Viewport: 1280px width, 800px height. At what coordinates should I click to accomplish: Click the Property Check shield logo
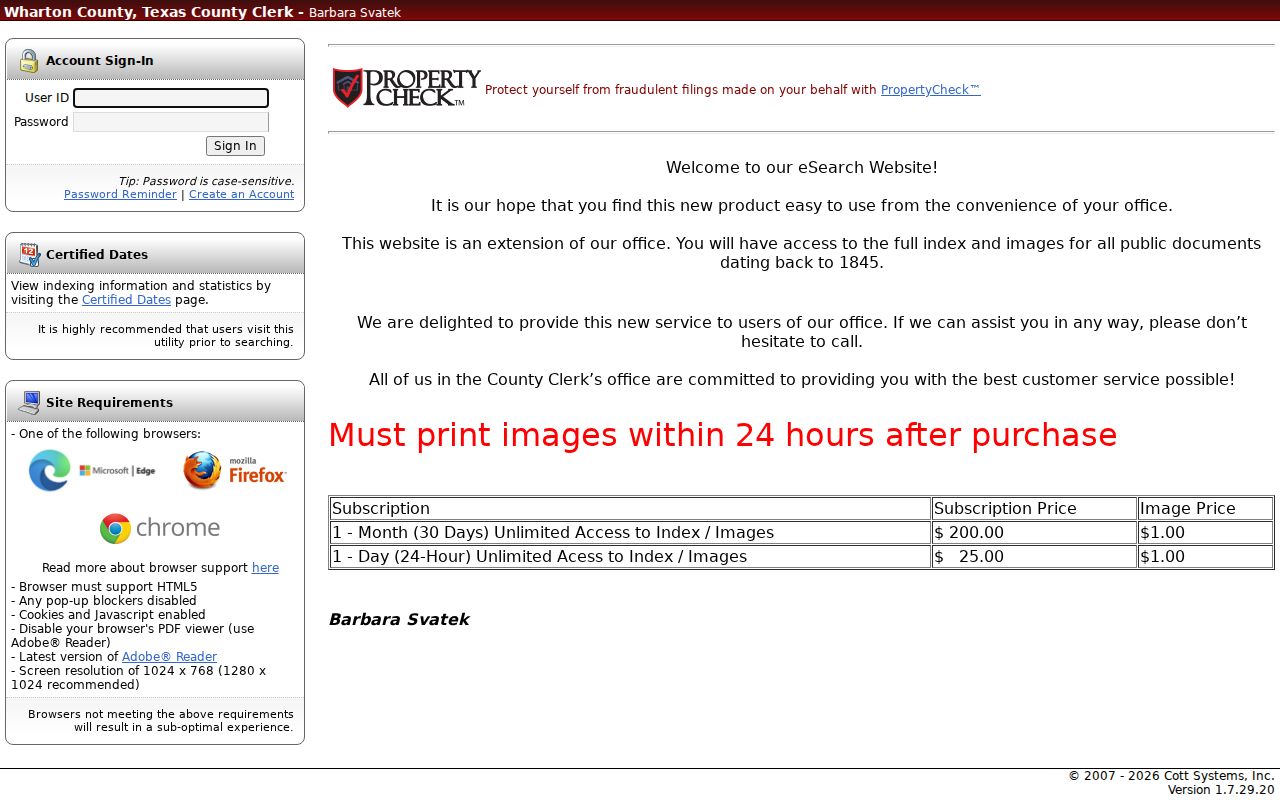tap(406, 88)
